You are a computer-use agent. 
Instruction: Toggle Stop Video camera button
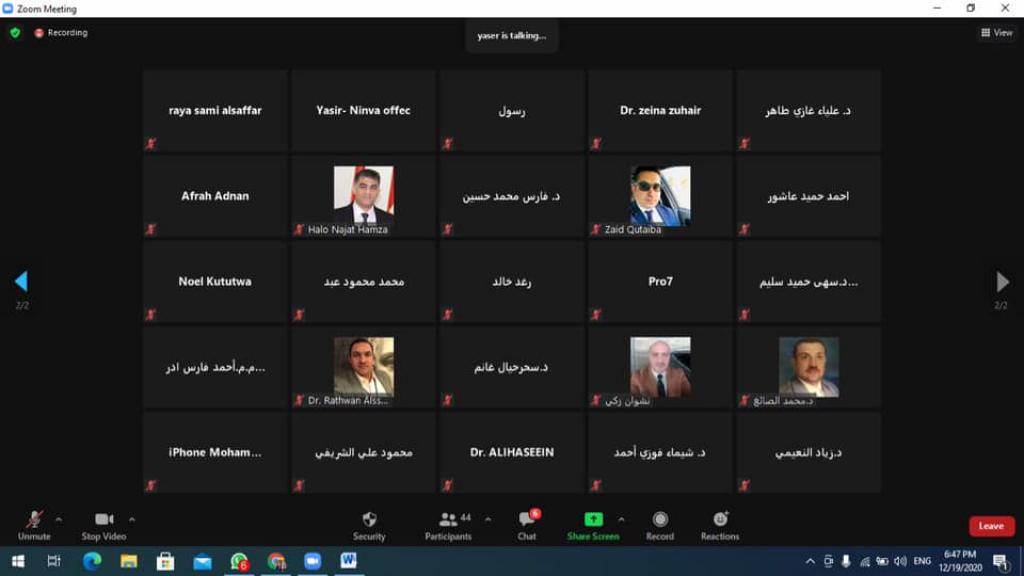tap(104, 520)
